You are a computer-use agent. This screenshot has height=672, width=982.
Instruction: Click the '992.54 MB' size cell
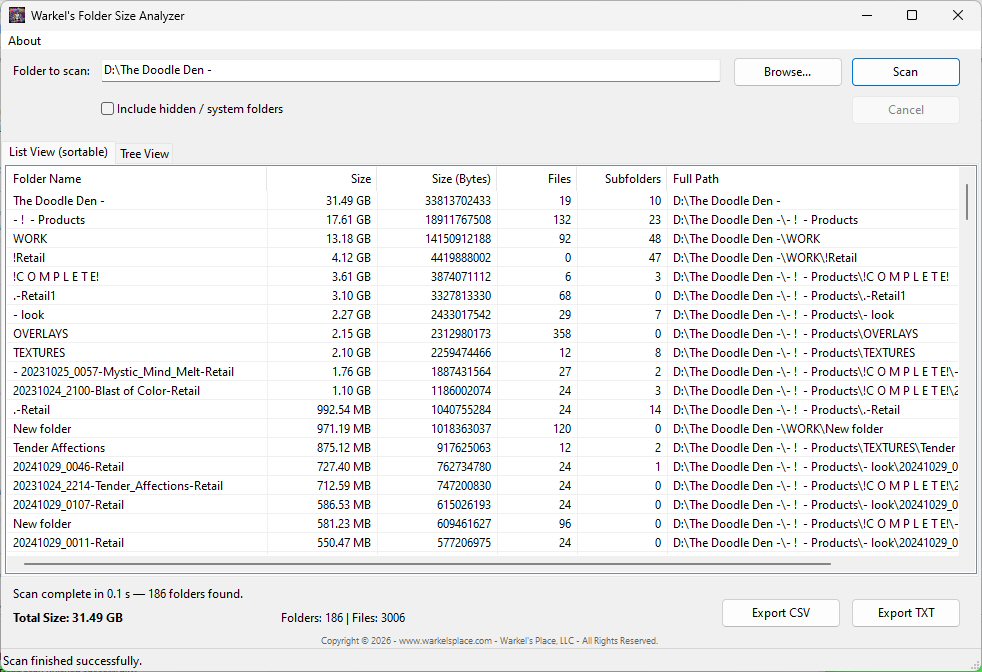click(x=344, y=410)
